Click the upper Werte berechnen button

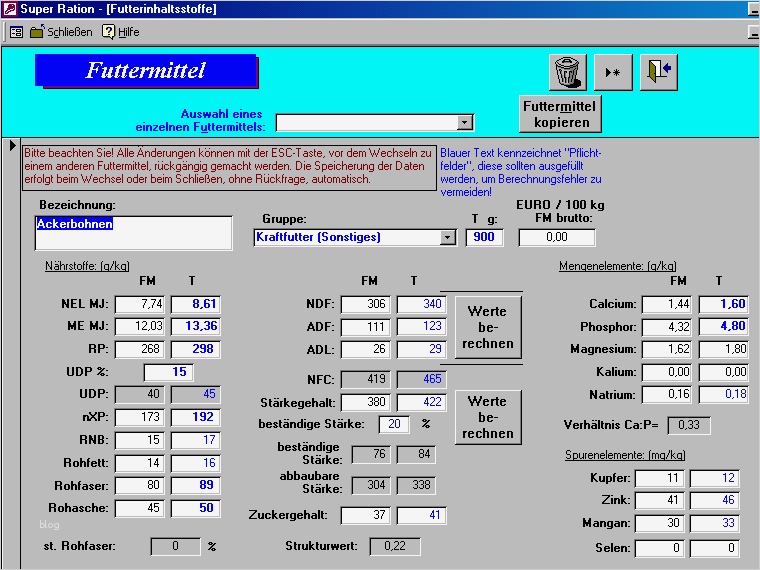point(488,327)
